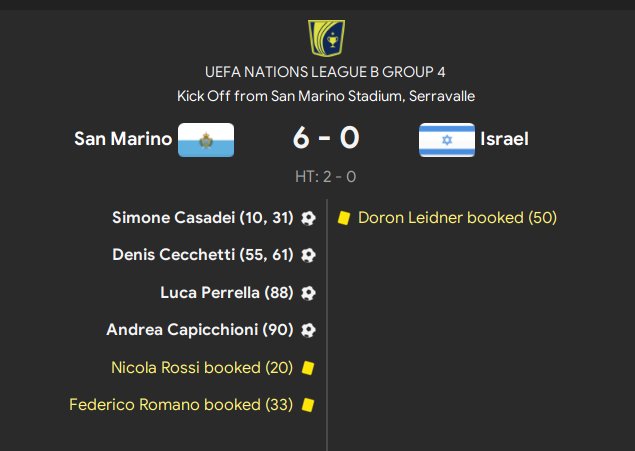Image resolution: width=635 pixels, height=451 pixels.
Task: Click the 6 - 0 final score
Action: point(326,138)
